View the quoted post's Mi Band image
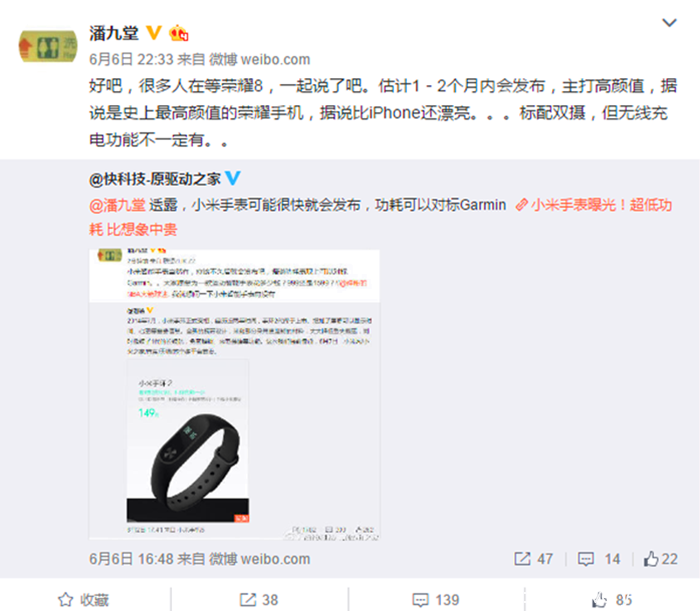The width and height of the screenshot is (700, 611). (x=234, y=395)
